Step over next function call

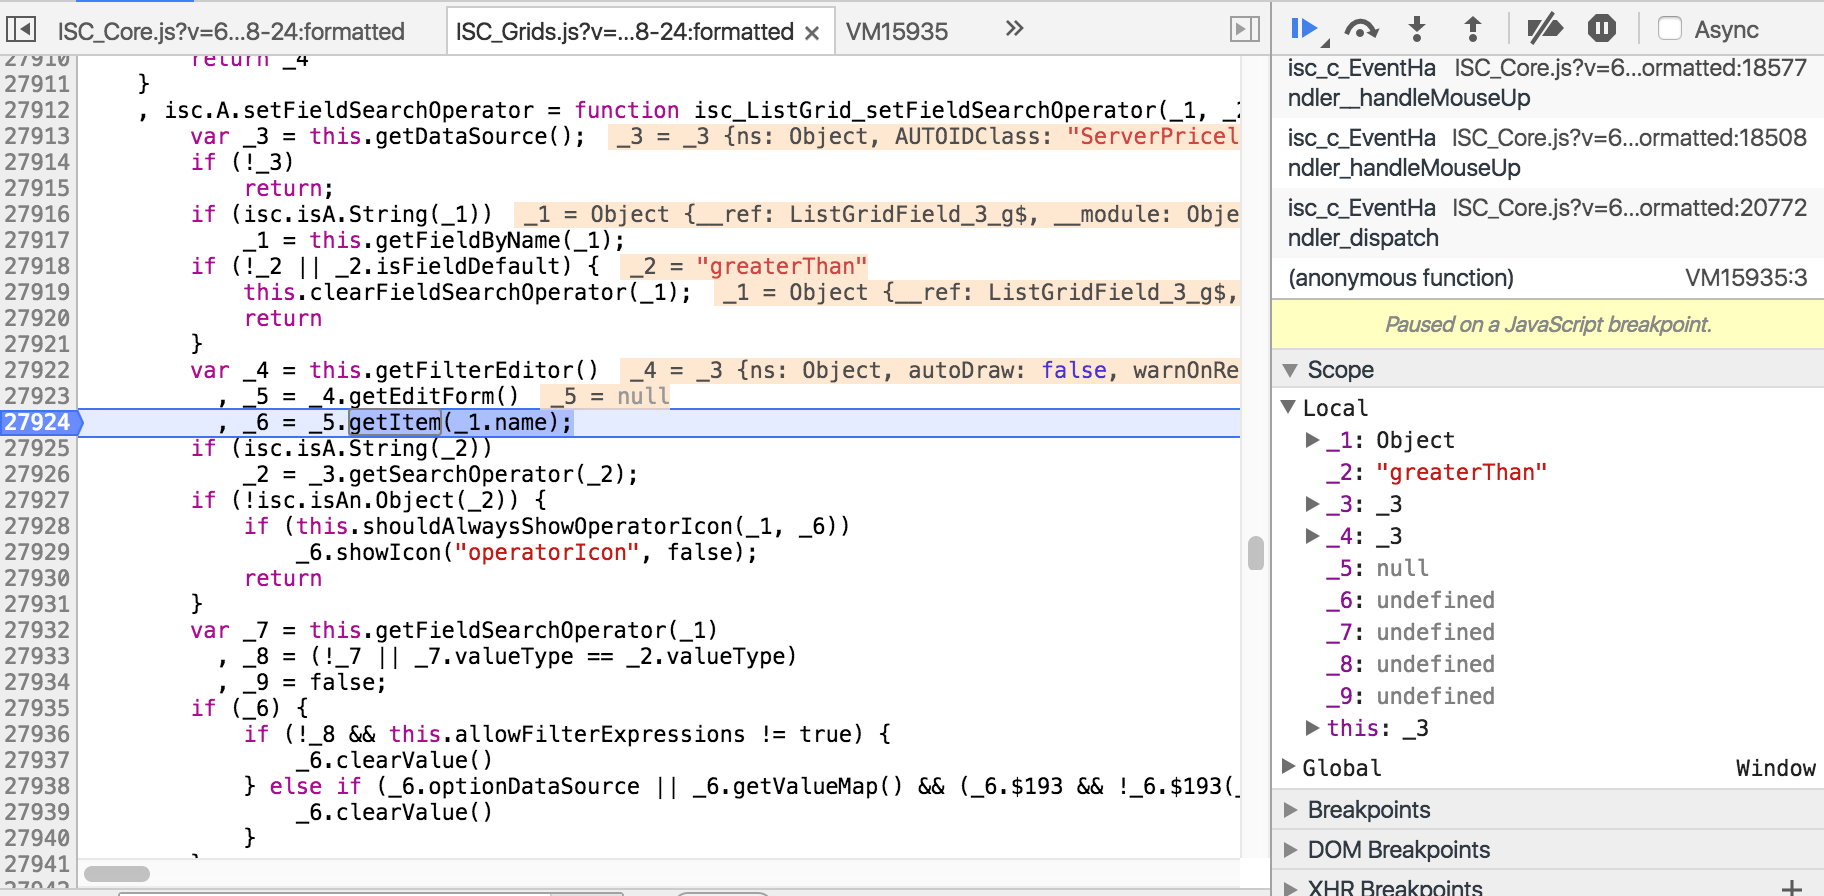point(1361,29)
